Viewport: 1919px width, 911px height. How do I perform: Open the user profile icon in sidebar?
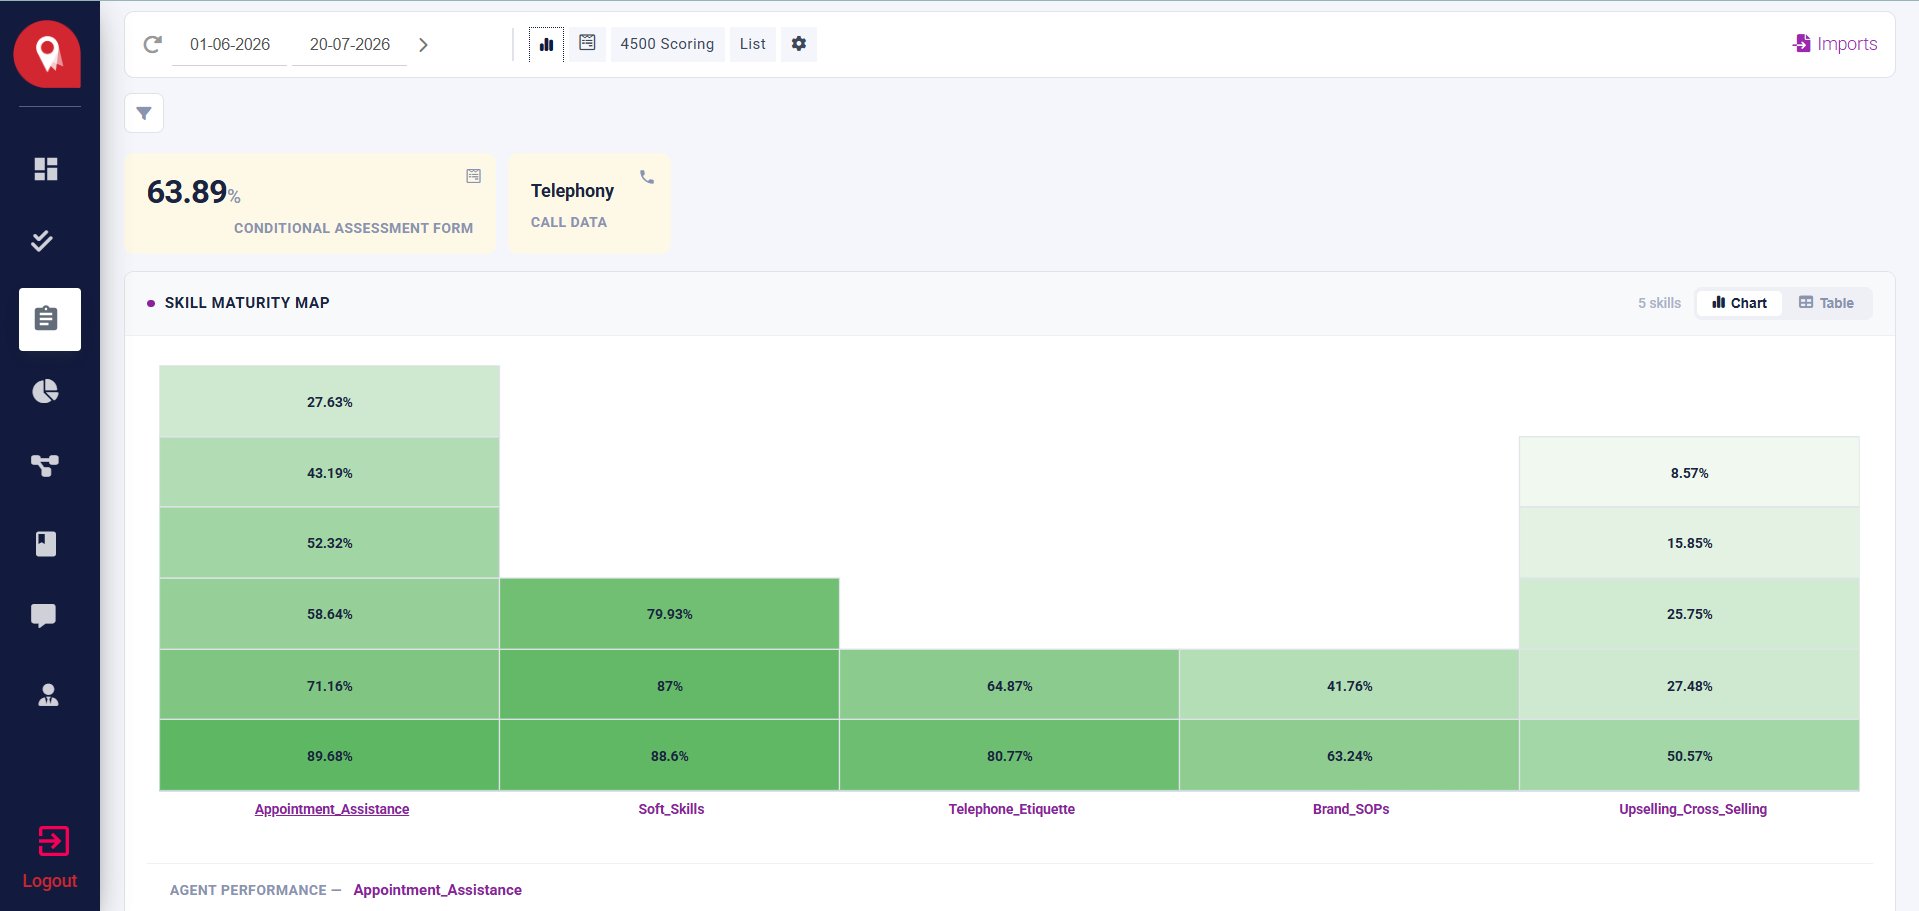(x=48, y=695)
